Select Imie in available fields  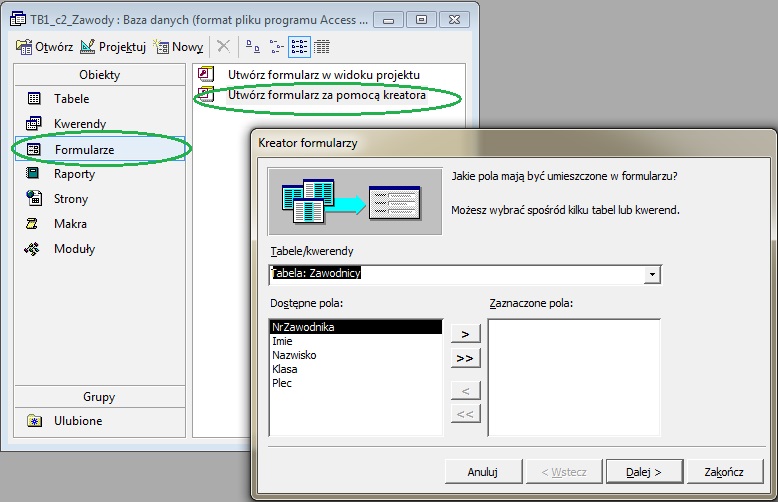(x=356, y=341)
